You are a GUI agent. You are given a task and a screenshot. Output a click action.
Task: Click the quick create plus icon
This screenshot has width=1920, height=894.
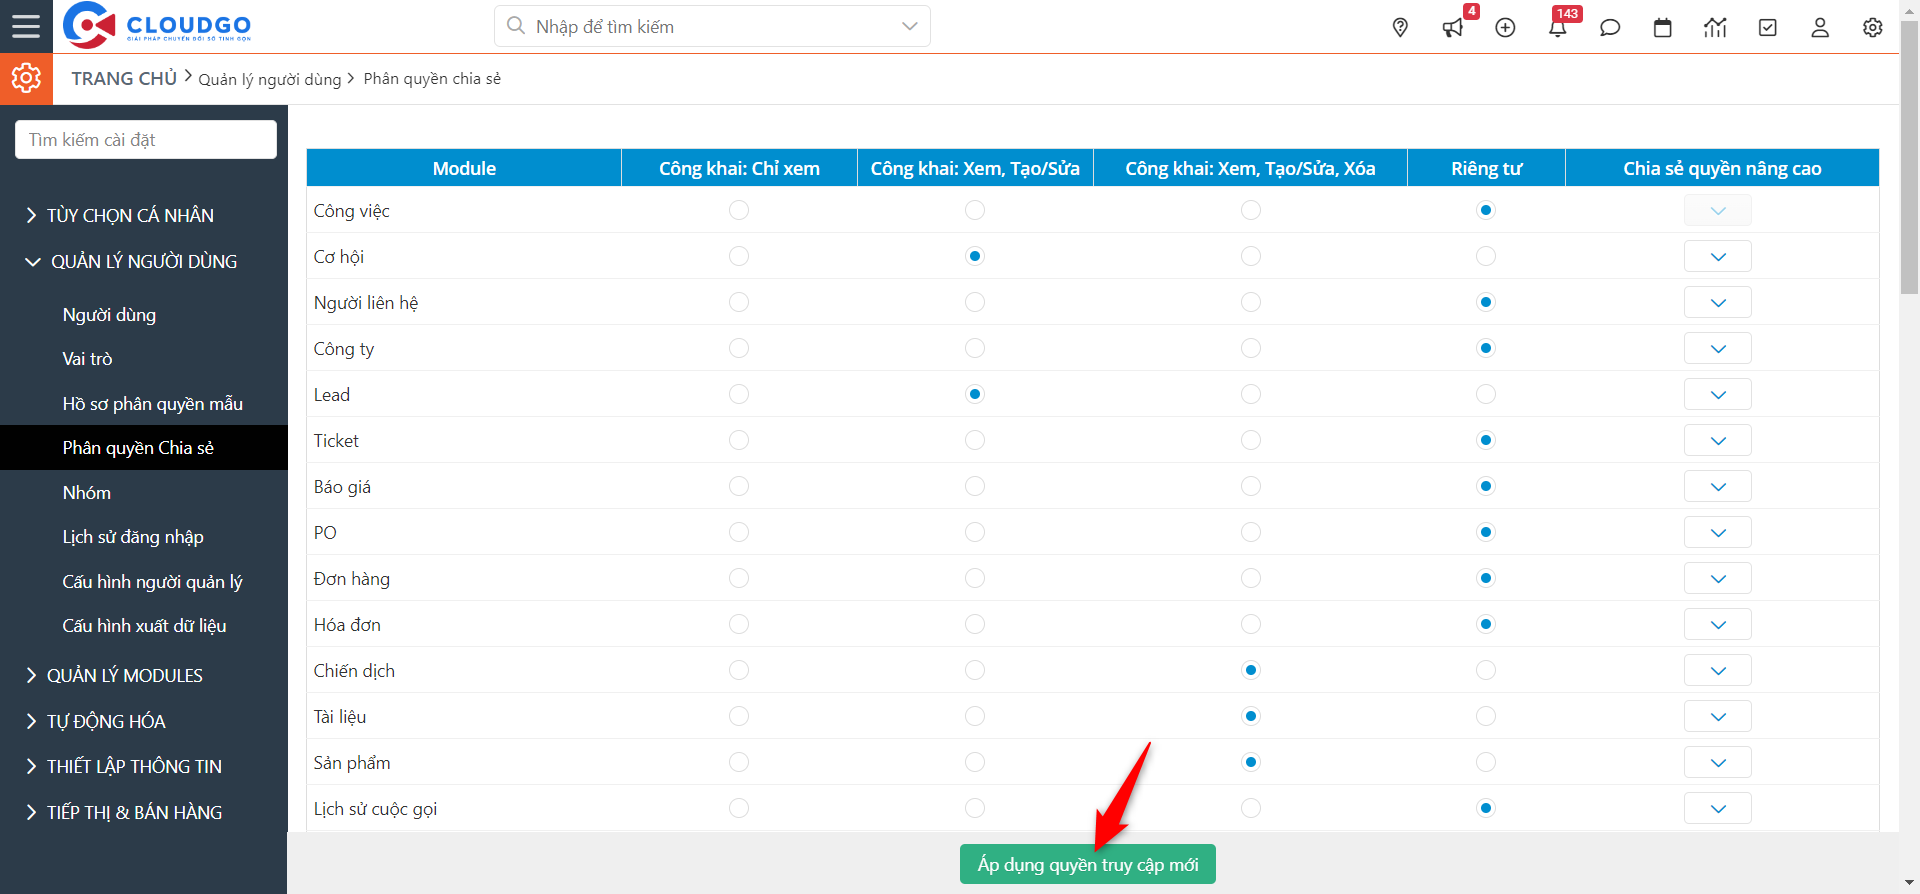(x=1505, y=27)
